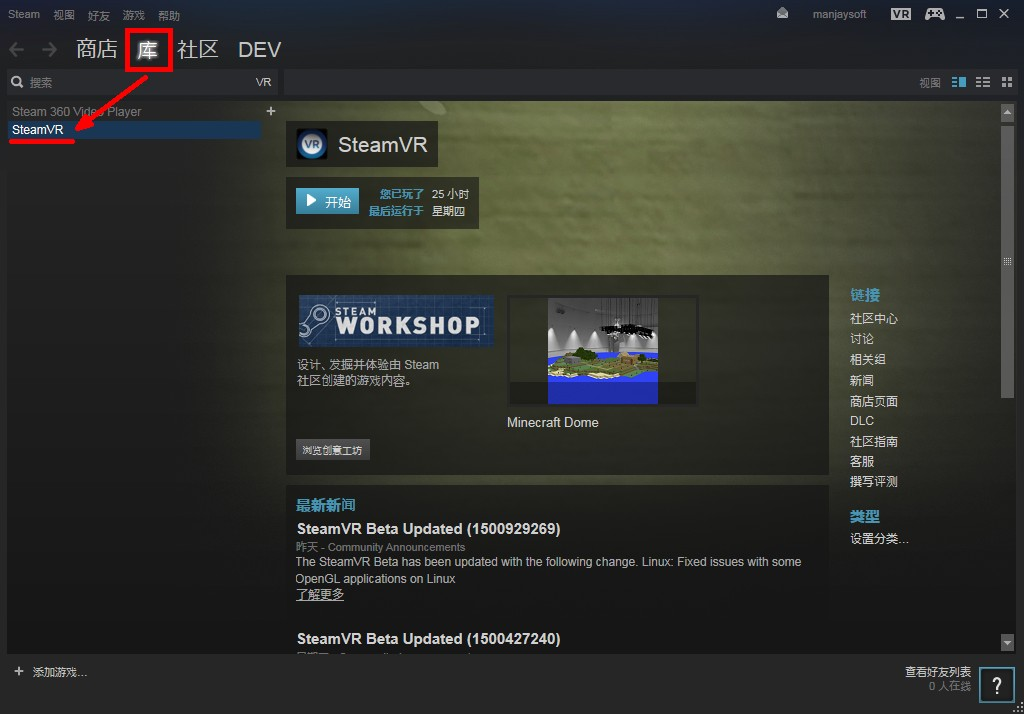Select detail view icon

coord(959,82)
